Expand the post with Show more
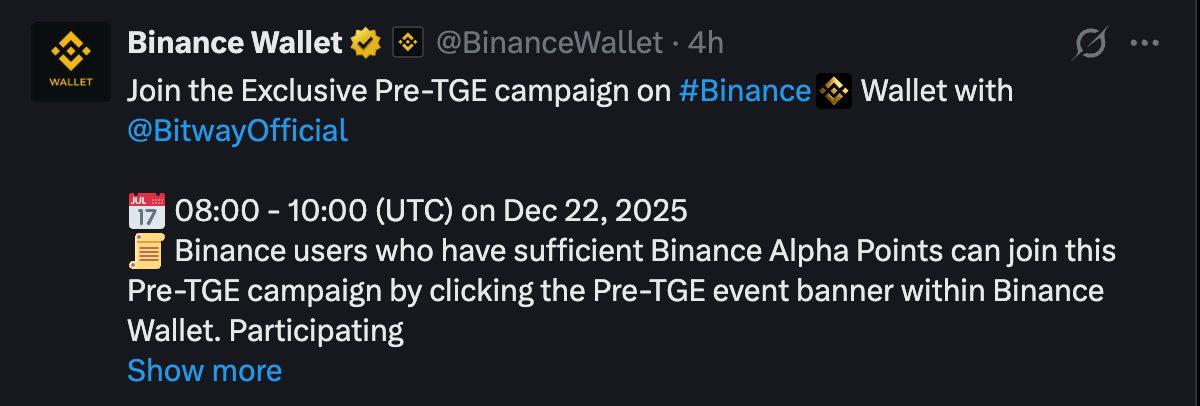 (205, 371)
